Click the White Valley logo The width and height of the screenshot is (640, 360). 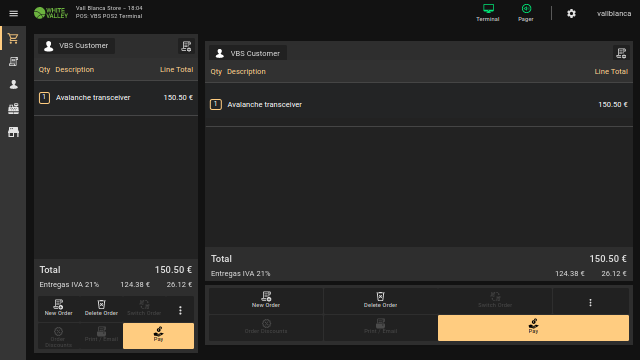tap(51, 13)
